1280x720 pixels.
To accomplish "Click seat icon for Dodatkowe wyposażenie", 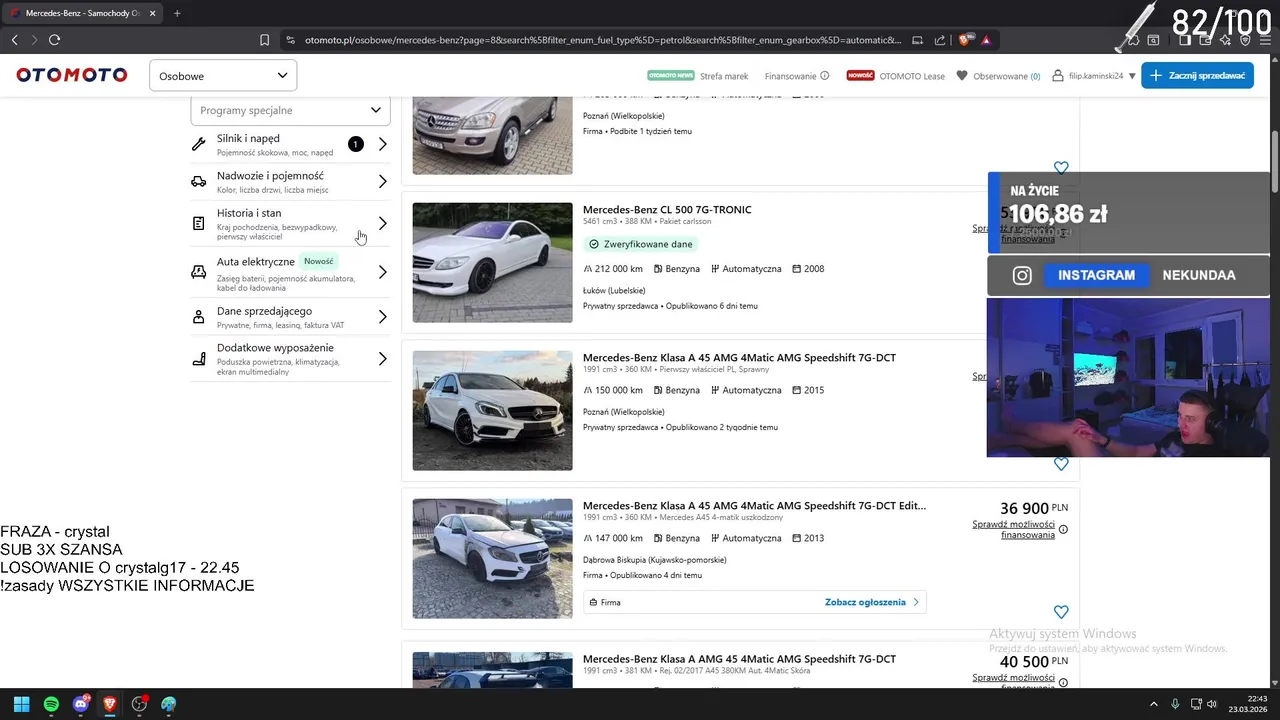I will pos(198,359).
